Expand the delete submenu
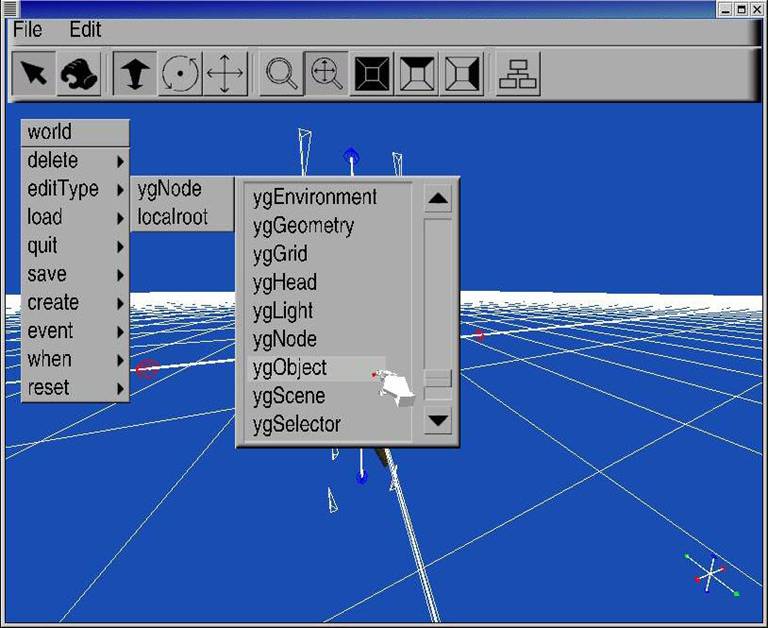This screenshot has height=628, width=768. (x=75, y=161)
